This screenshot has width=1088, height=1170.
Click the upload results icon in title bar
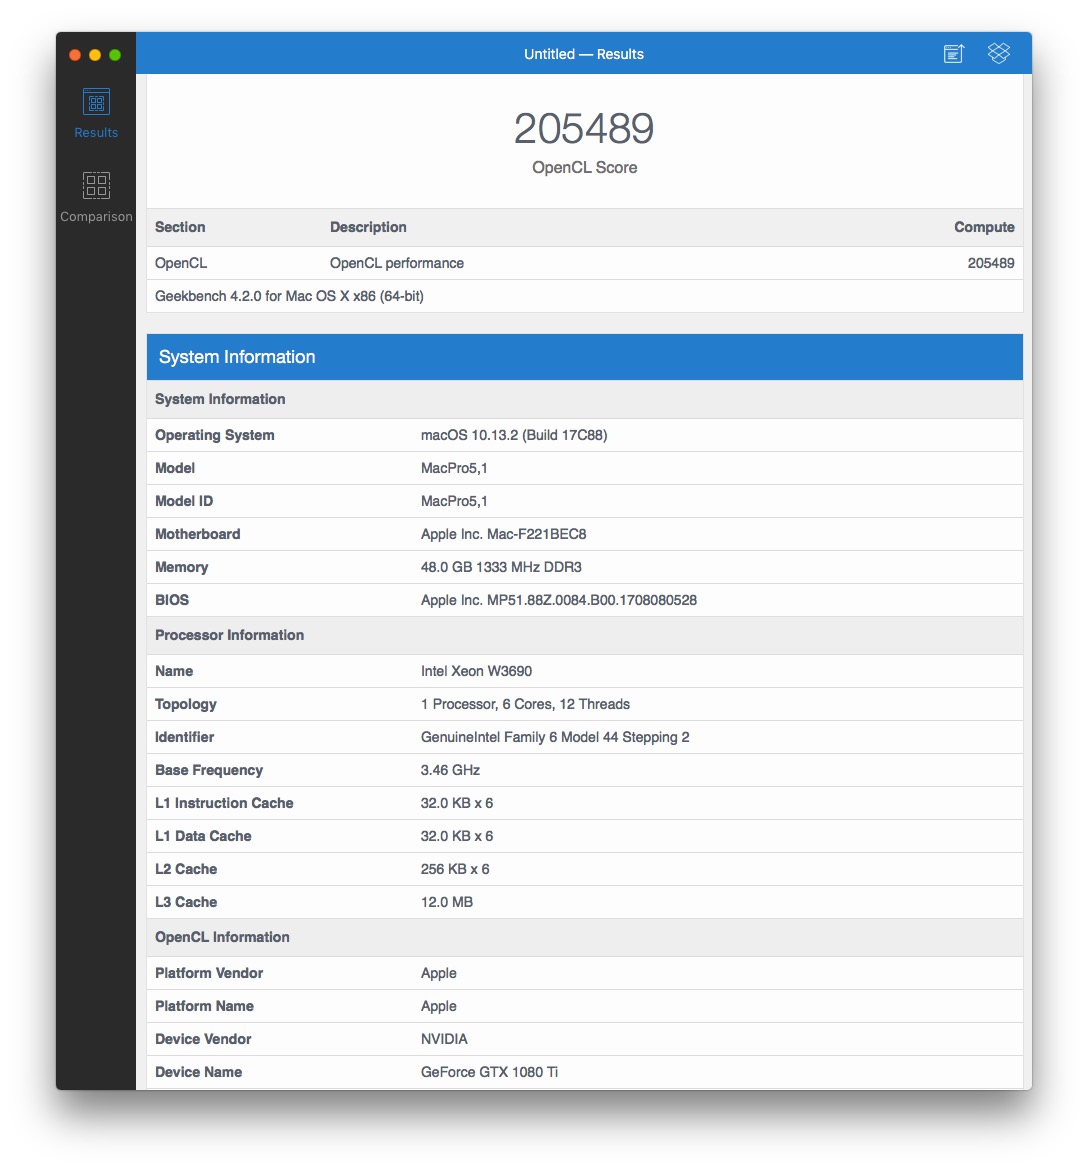point(954,54)
